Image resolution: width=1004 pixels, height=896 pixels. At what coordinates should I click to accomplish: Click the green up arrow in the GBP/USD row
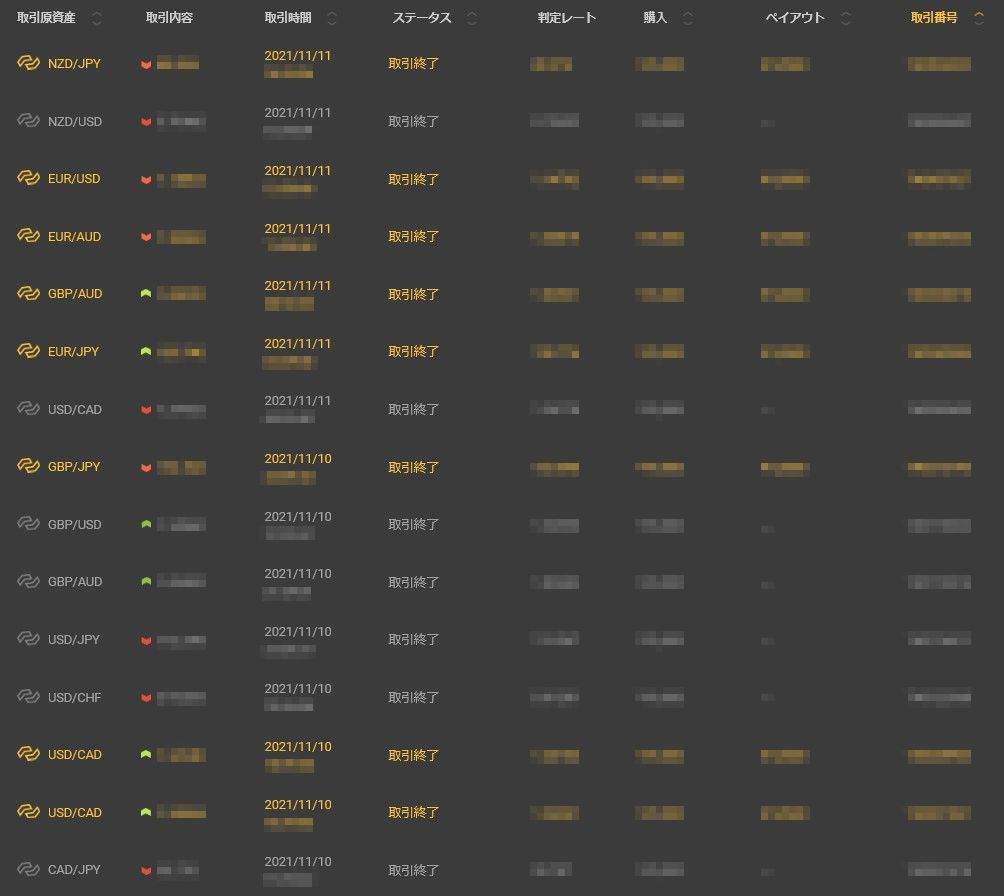(146, 525)
